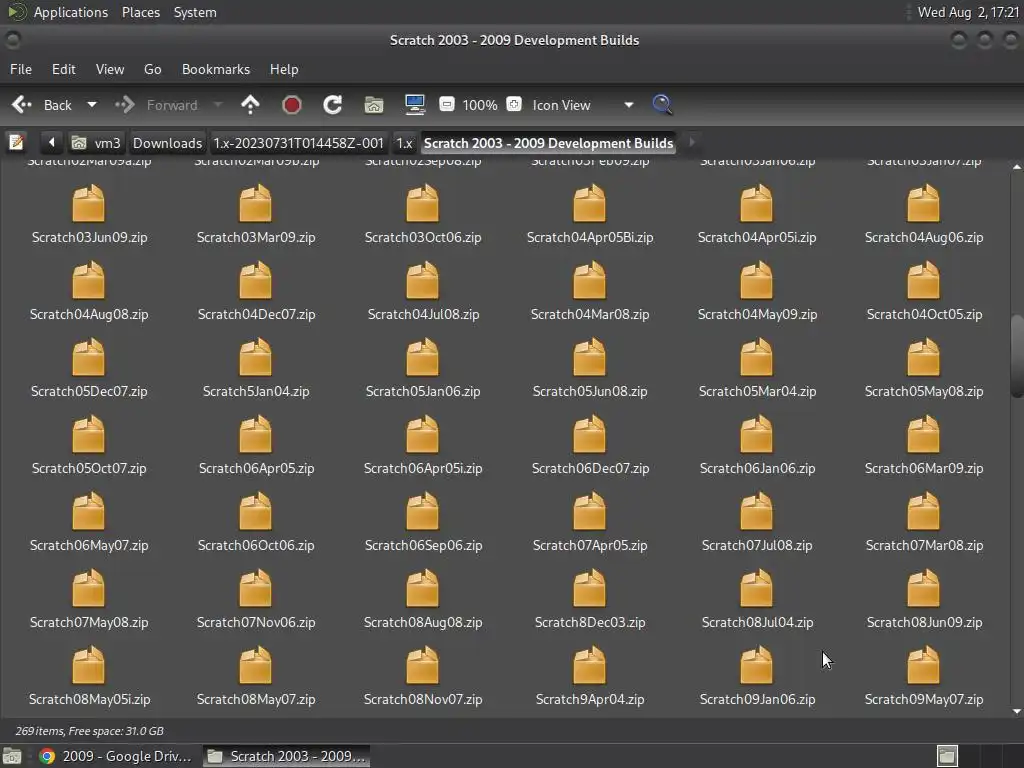
Task: Select Scratch9Apr04.zip archive icon
Action: pos(589,666)
